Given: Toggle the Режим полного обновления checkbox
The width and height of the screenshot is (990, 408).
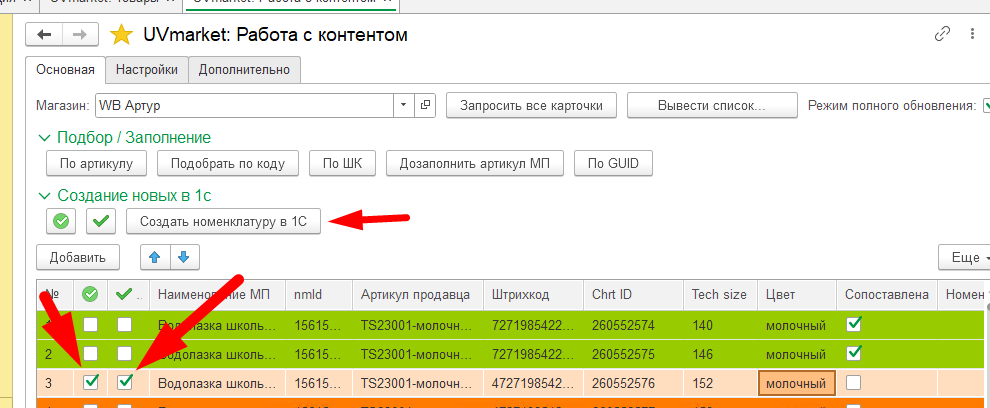Looking at the screenshot, I should 986,105.
